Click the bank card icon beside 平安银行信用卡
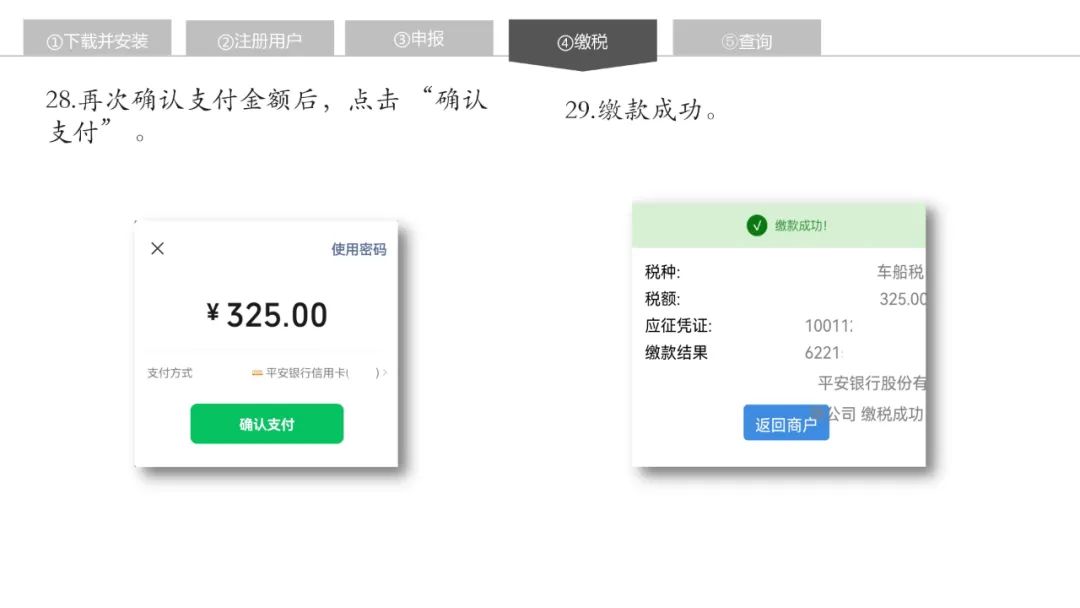This screenshot has height=608, width=1080. coord(257,373)
